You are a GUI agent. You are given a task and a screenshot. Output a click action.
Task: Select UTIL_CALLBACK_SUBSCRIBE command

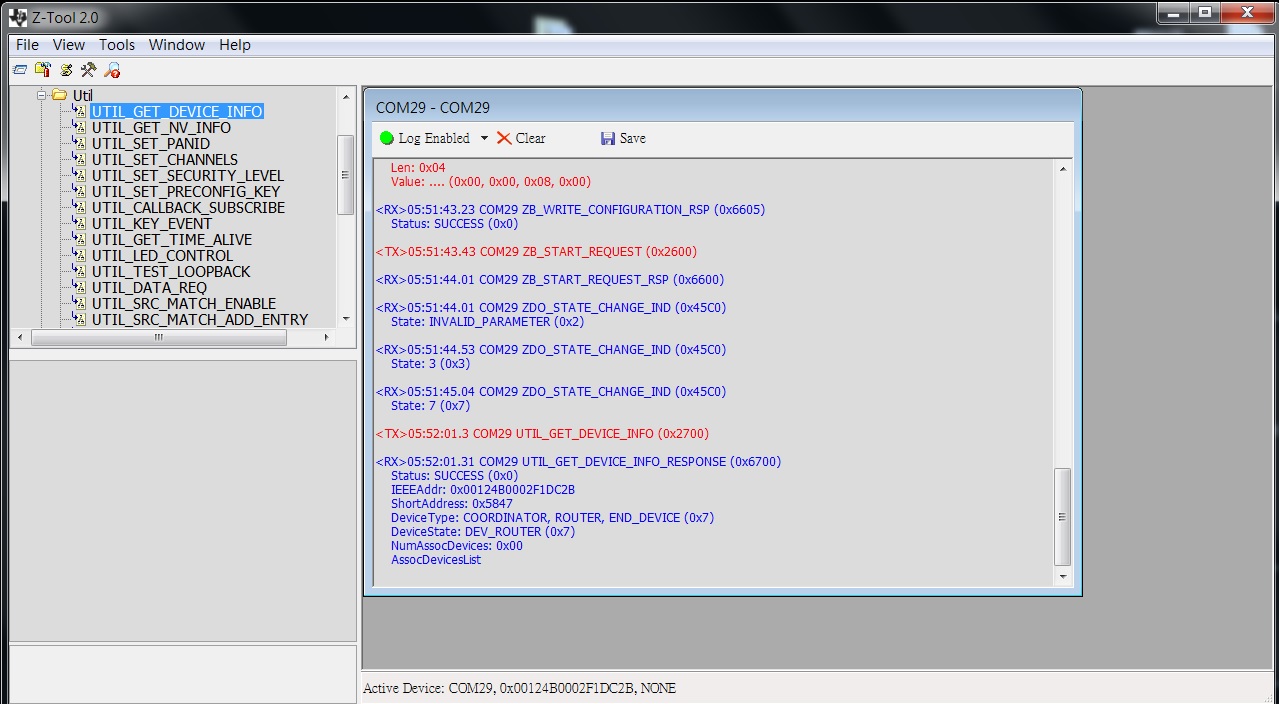188,207
